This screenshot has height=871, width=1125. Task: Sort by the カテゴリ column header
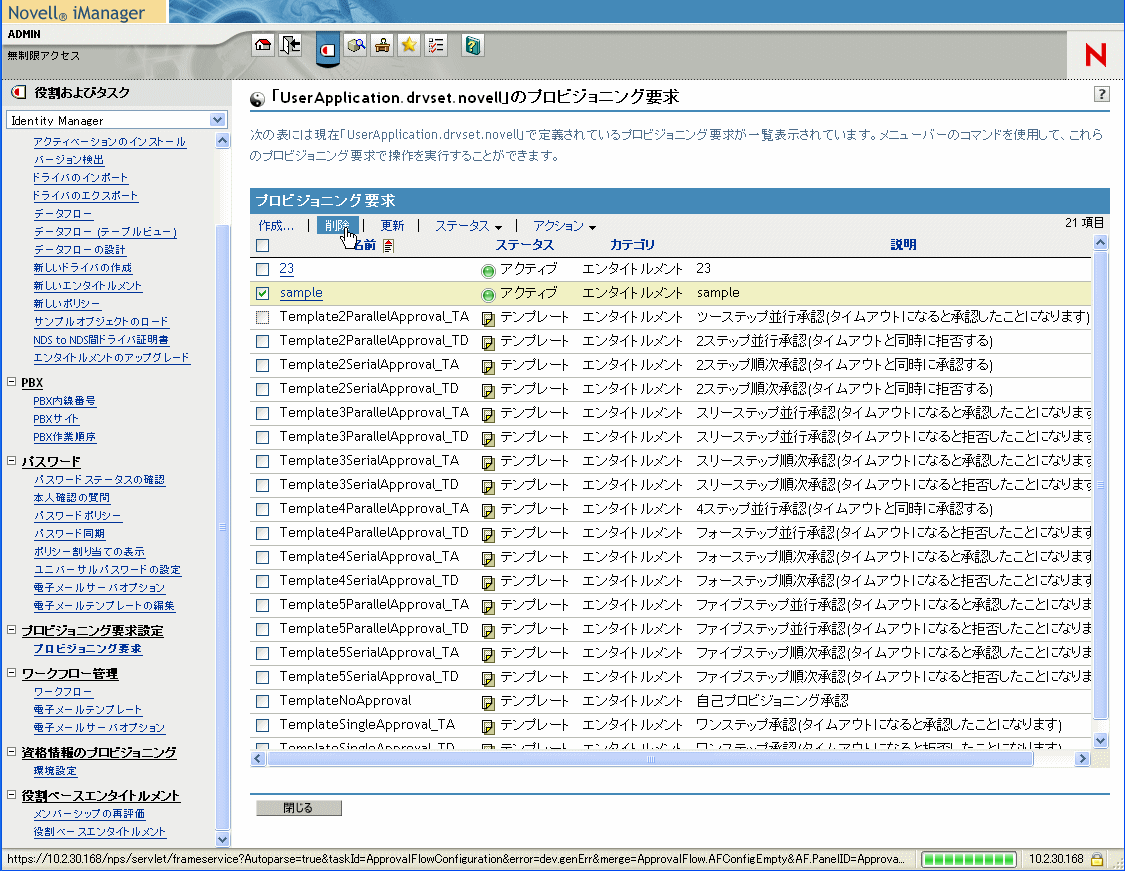pyautogui.click(x=631, y=245)
